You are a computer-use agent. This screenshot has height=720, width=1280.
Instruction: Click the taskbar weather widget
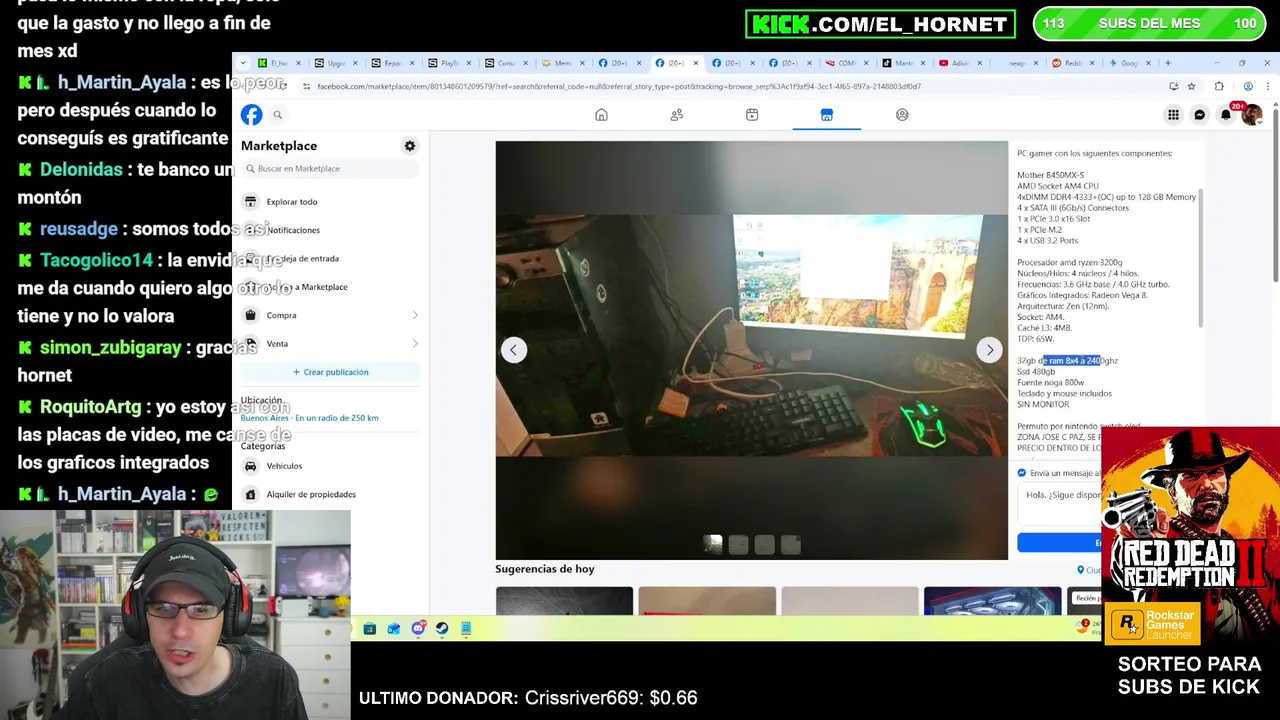[1090, 627]
